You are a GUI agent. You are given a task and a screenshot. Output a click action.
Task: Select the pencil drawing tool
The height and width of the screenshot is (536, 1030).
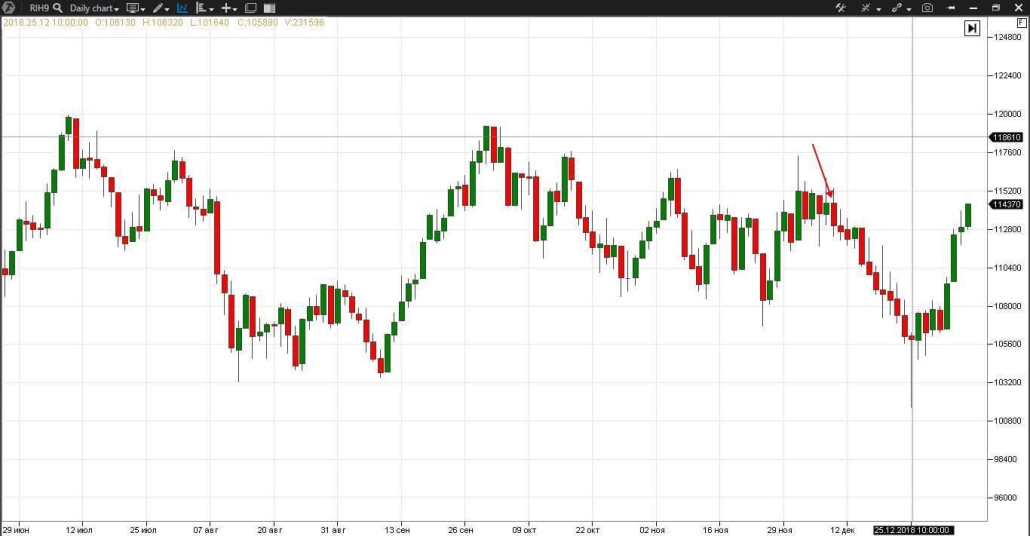[x=159, y=8]
